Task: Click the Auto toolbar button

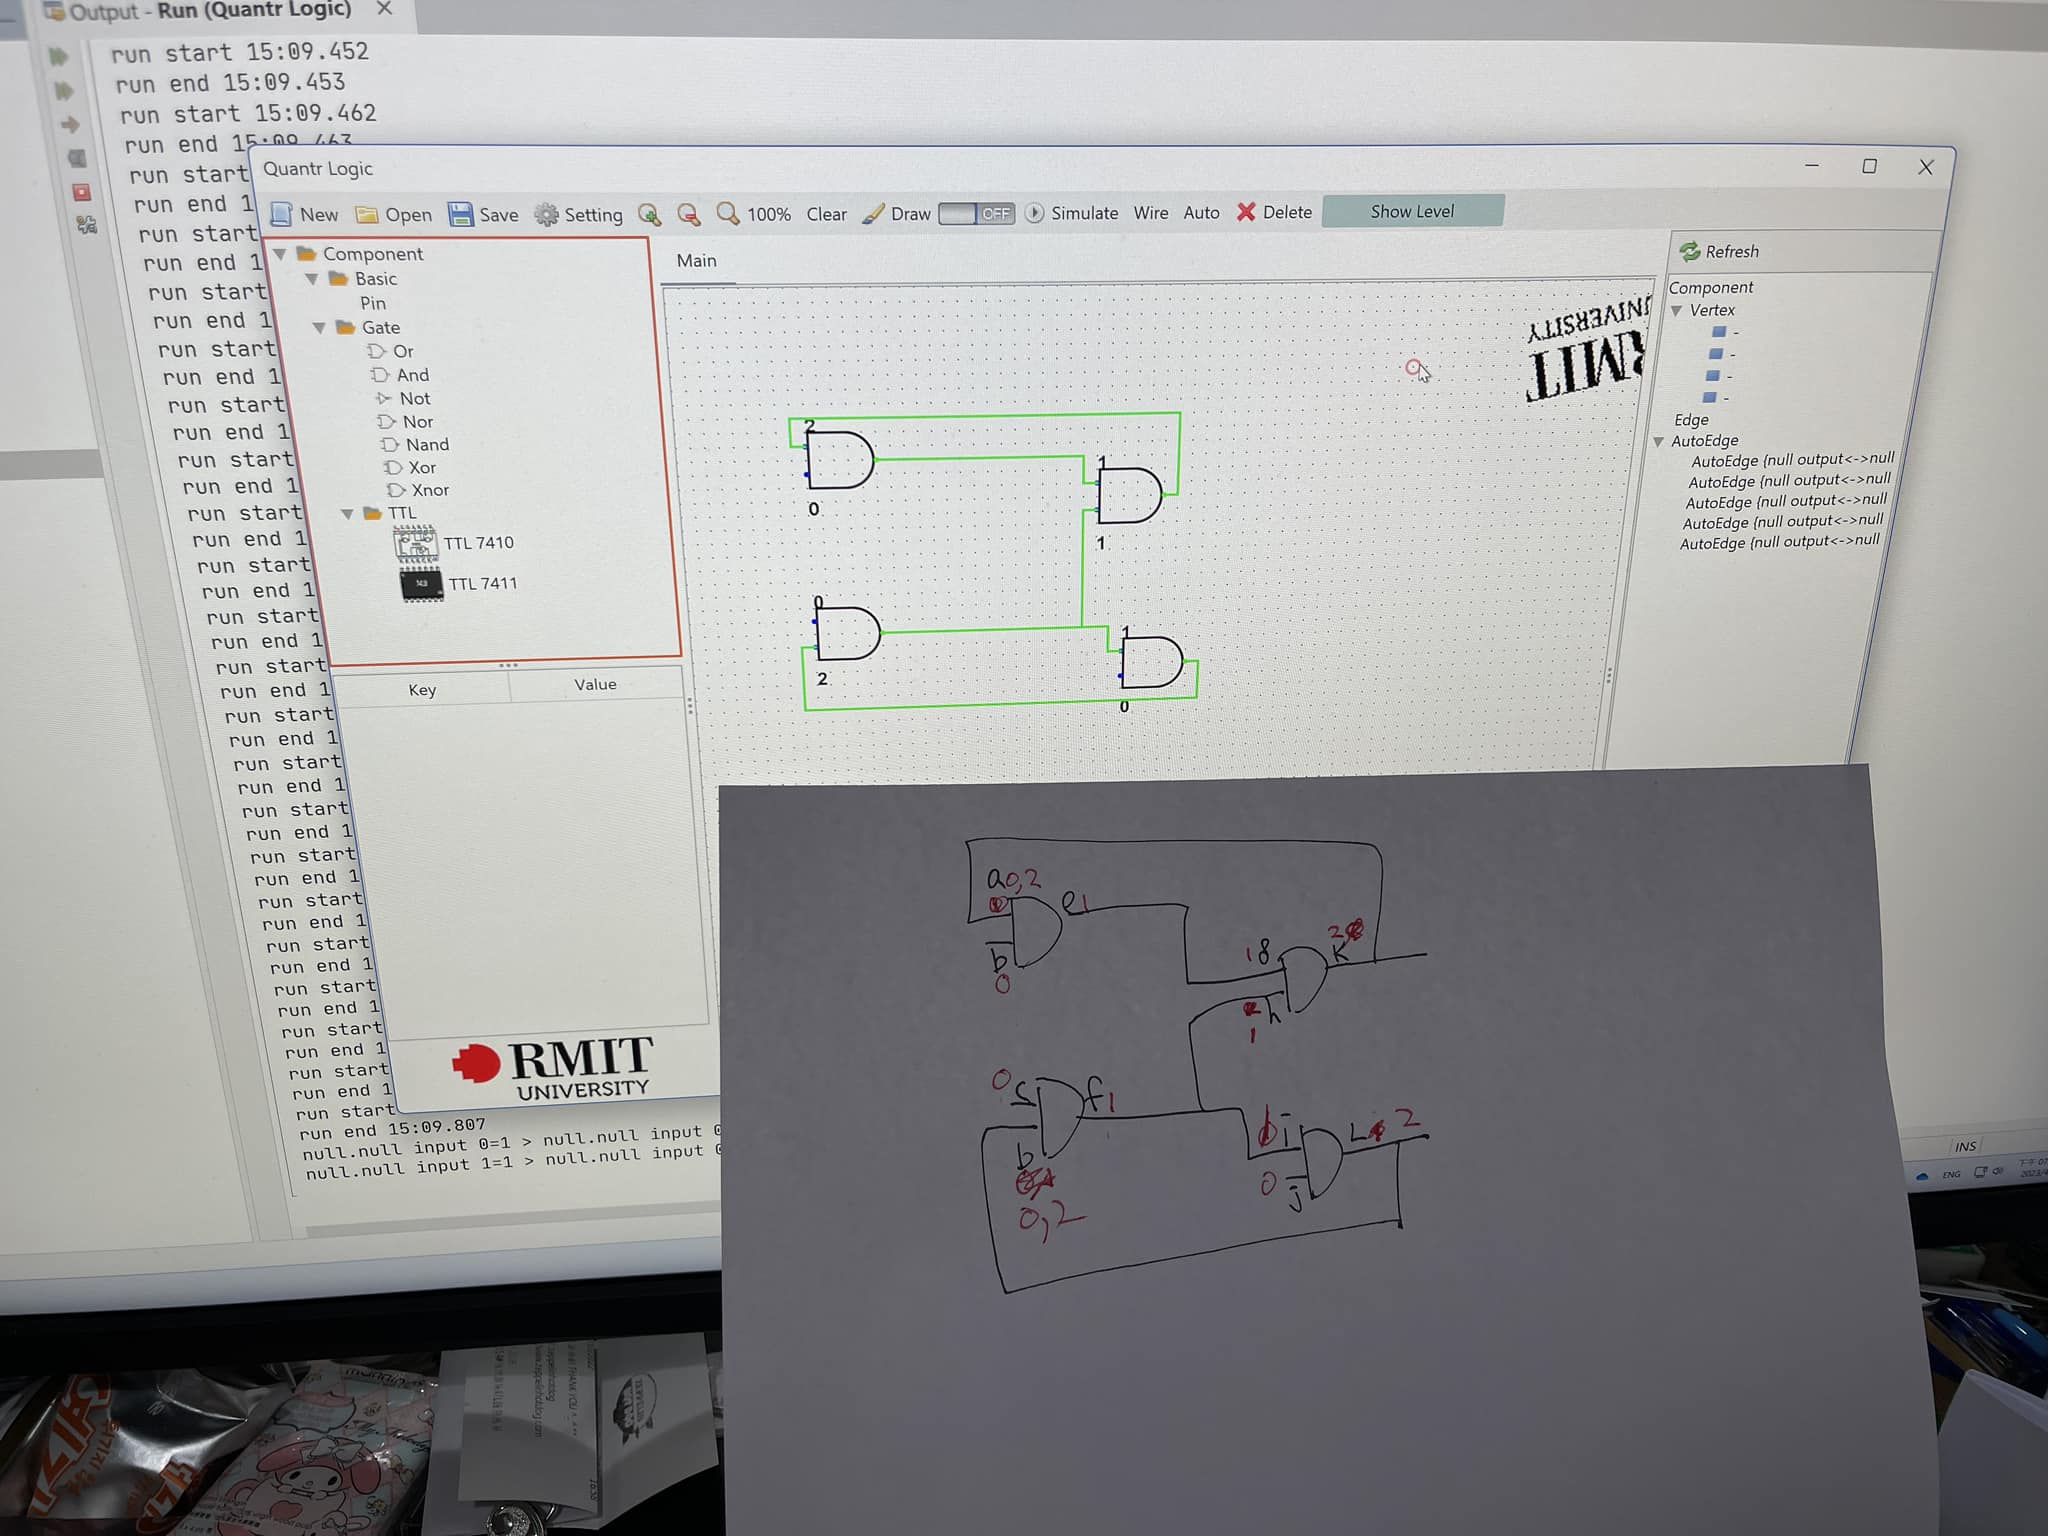Action: pos(1202,212)
